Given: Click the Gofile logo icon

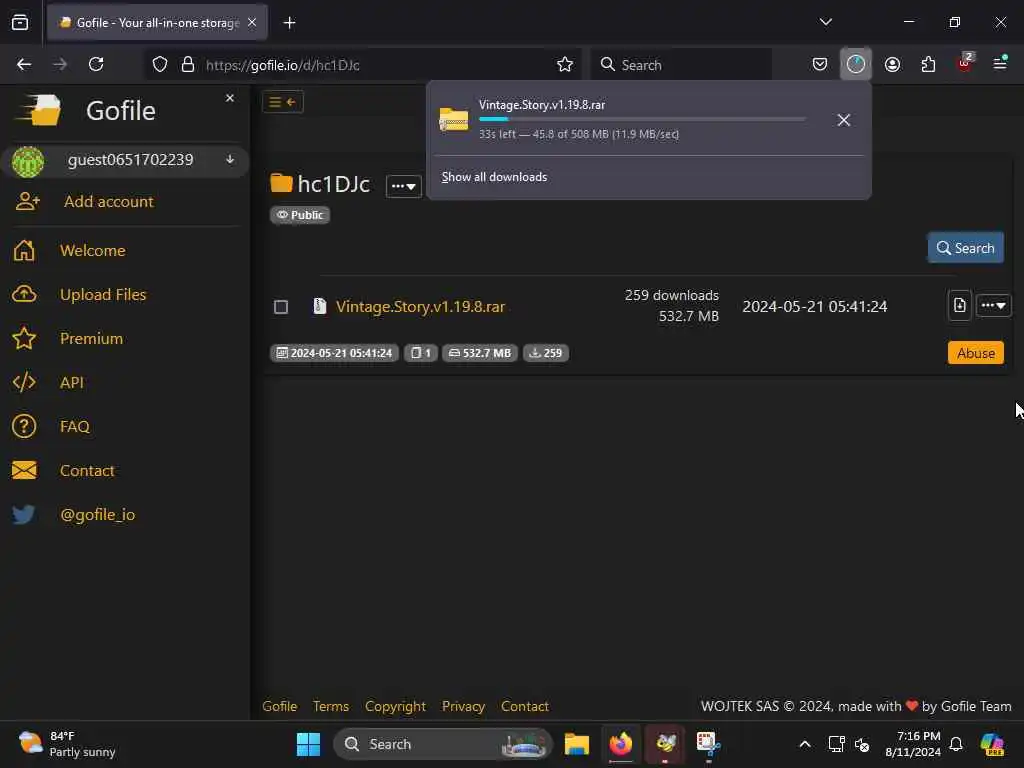Looking at the screenshot, I should pos(39,110).
